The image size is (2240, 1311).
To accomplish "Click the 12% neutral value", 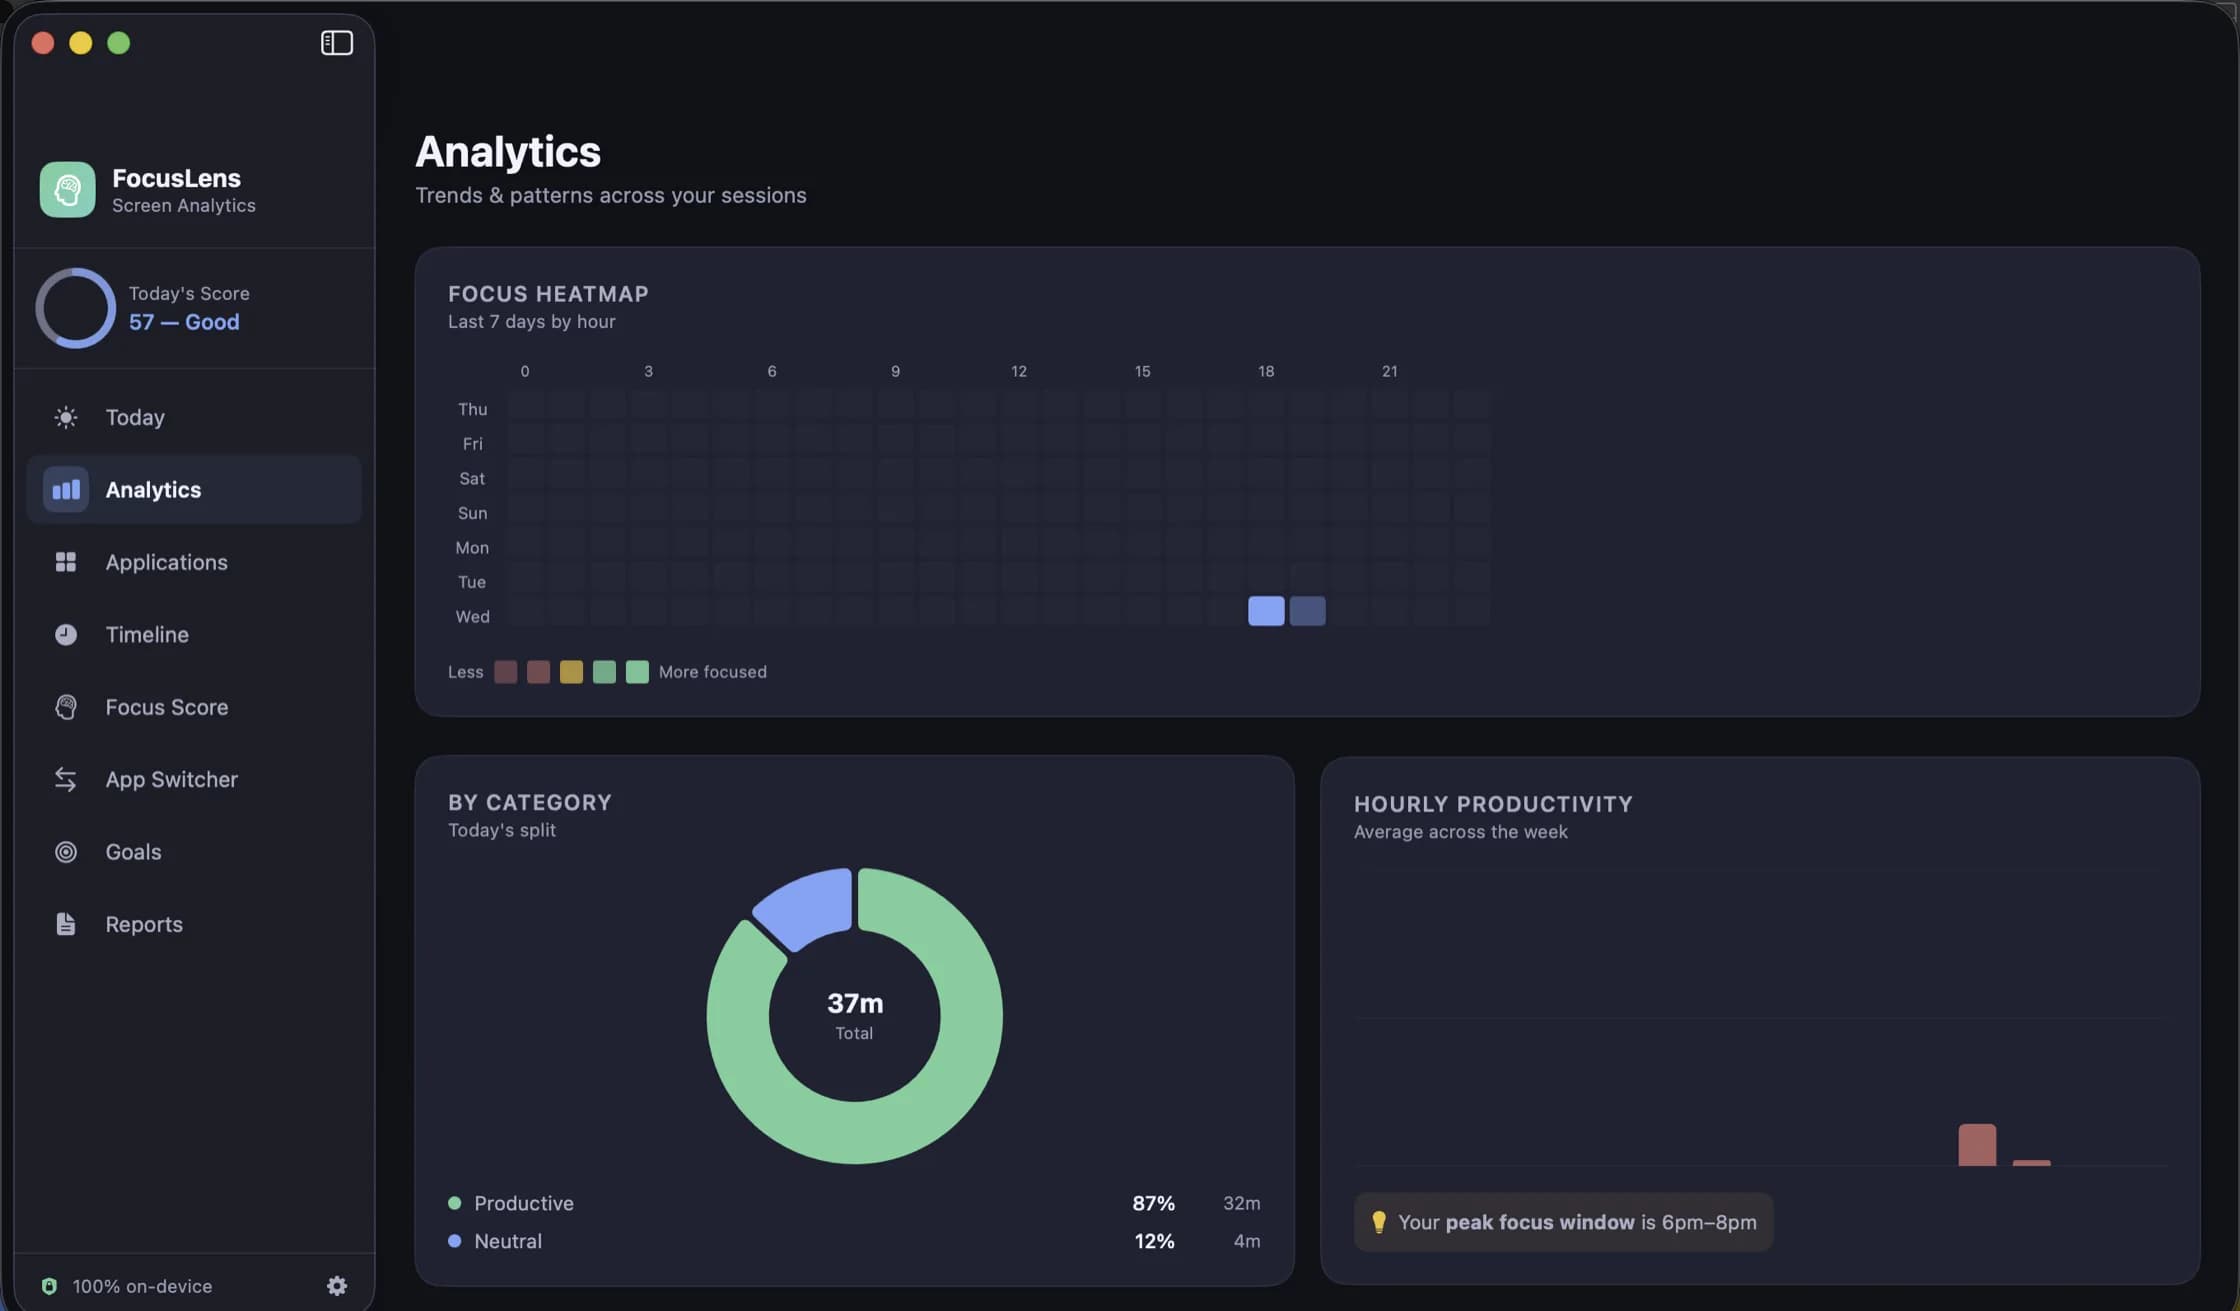I will 1154,1241.
